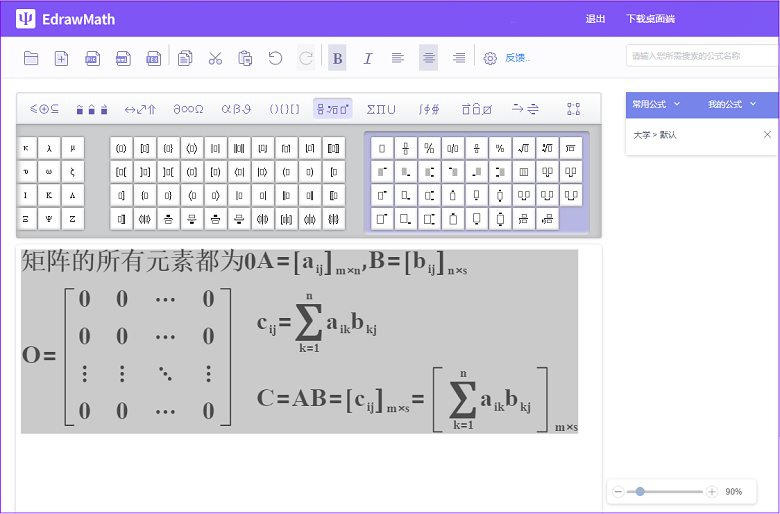Open settings gear icon
The image size is (780, 514).
490,58
